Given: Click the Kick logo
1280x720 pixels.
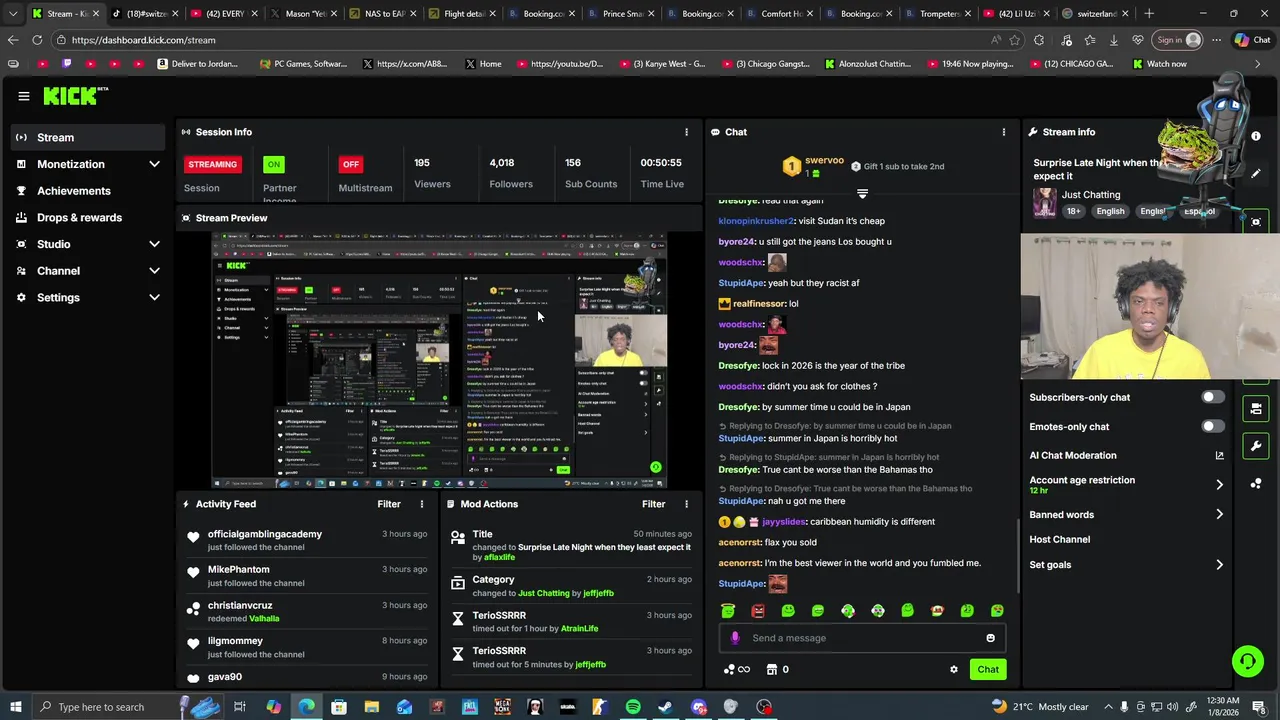Looking at the screenshot, I should point(75,96).
